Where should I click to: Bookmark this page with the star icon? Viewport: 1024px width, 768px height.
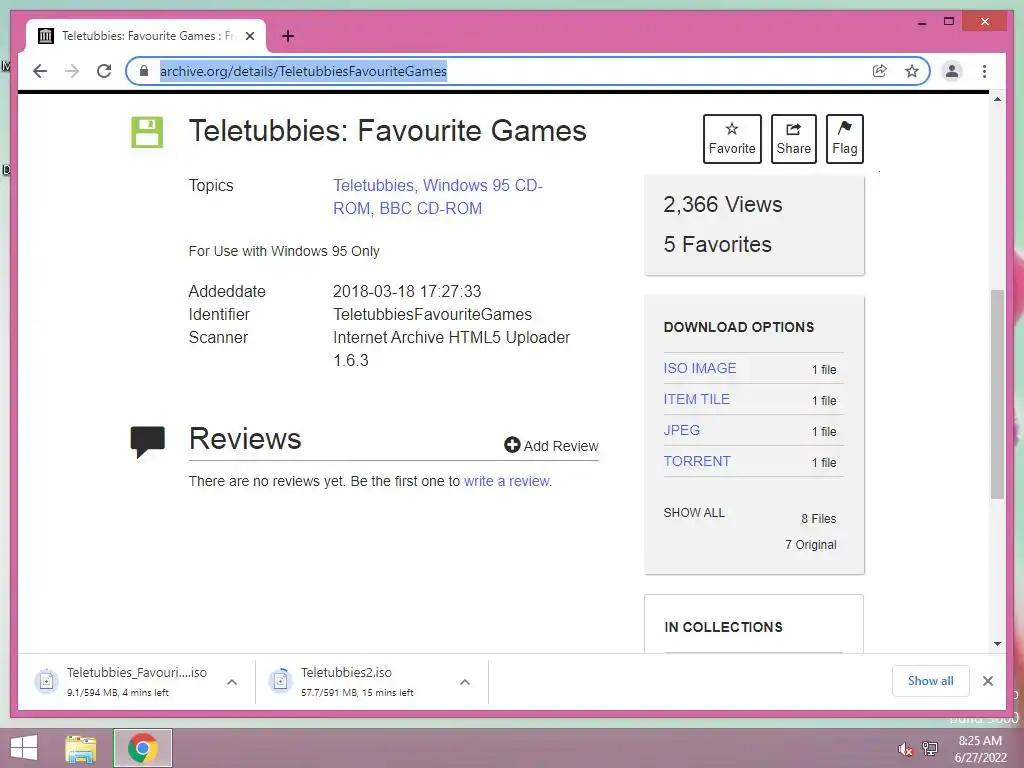coord(912,71)
